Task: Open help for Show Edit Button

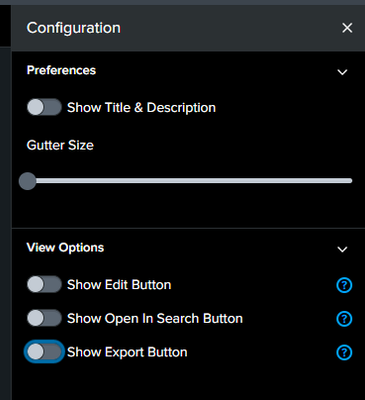Action: pos(344,285)
